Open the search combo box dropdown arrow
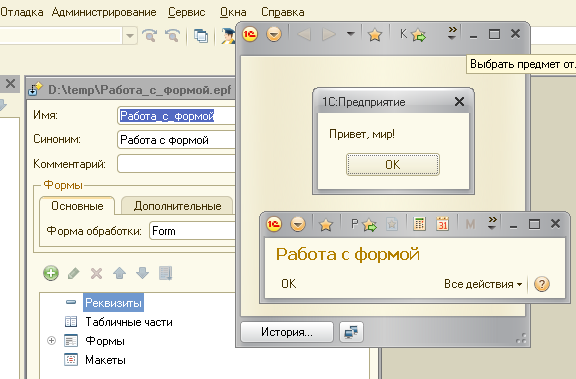The width and height of the screenshot is (576, 379). (x=130, y=36)
